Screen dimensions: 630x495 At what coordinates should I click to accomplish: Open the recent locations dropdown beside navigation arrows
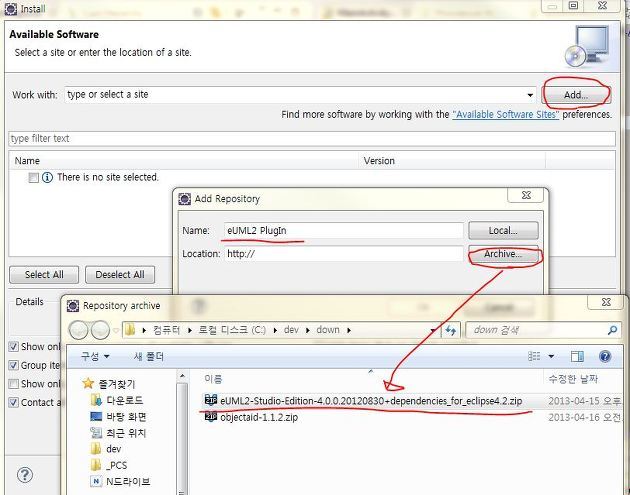click(x=115, y=331)
